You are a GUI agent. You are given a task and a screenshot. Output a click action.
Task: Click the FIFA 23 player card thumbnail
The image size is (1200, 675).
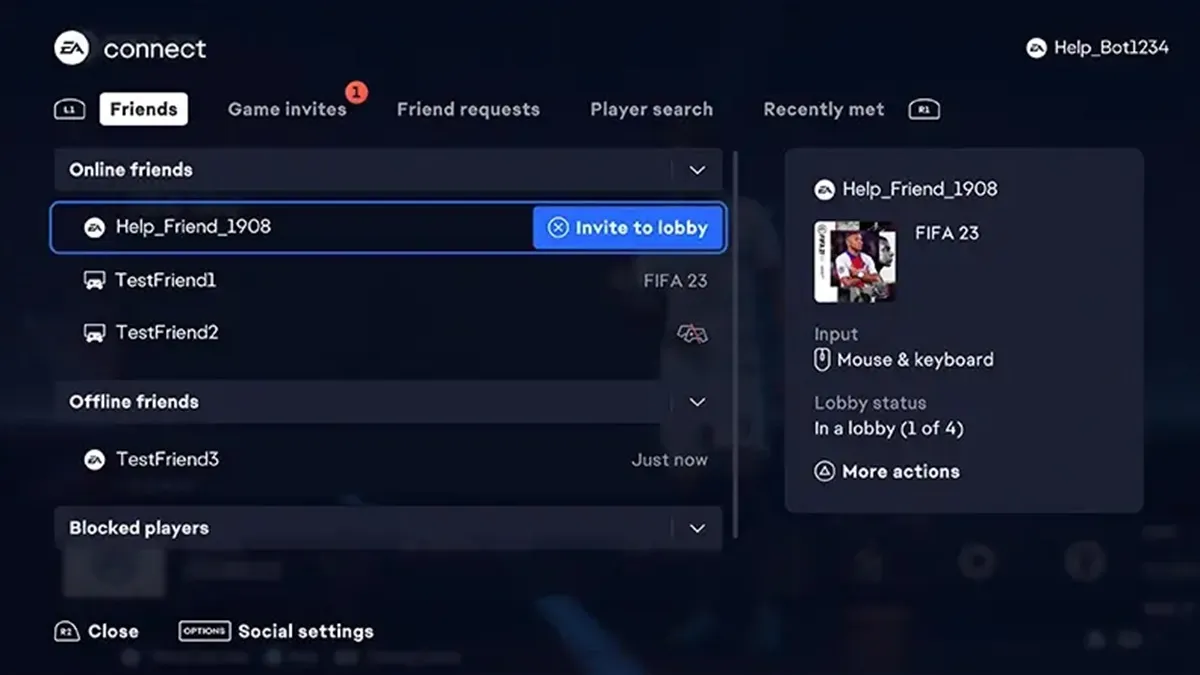click(856, 262)
